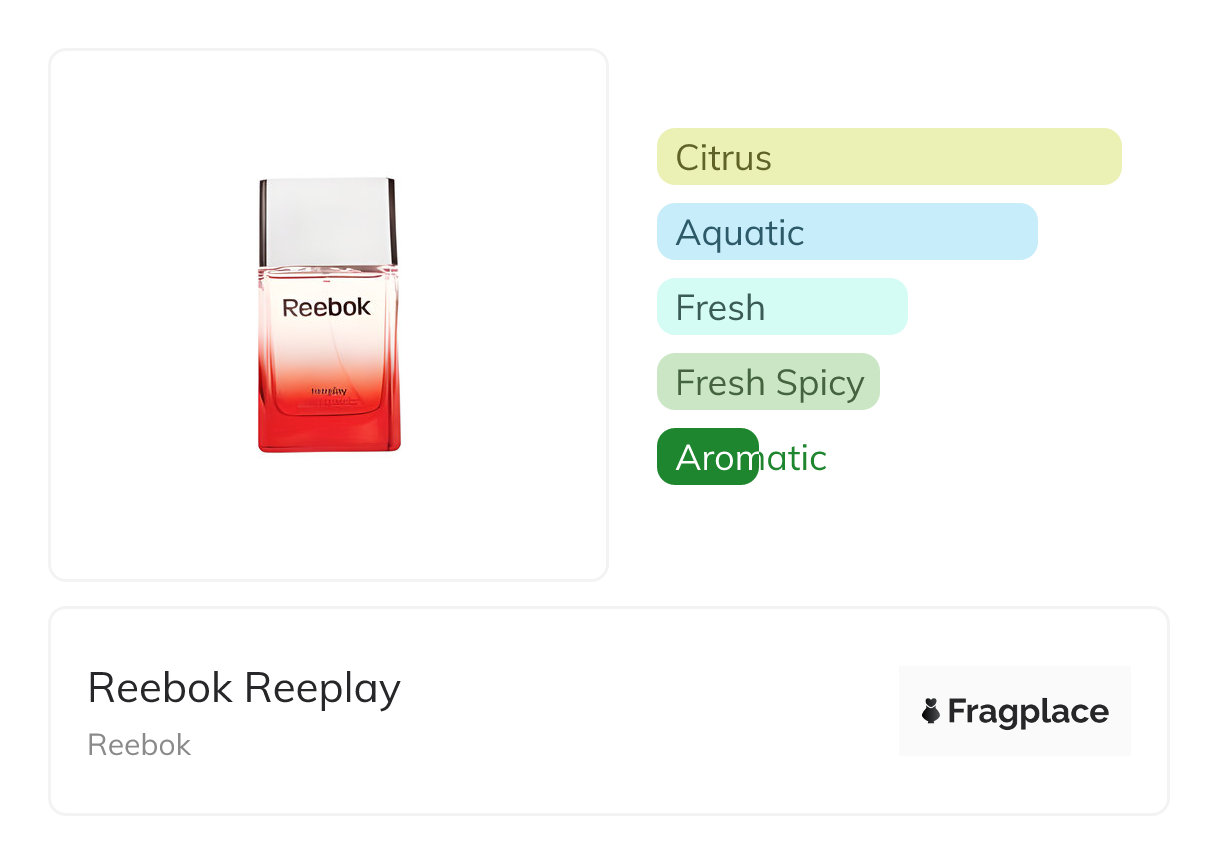
Task: Click the word "Citrus" in the accords
Action: [x=723, y=158]
